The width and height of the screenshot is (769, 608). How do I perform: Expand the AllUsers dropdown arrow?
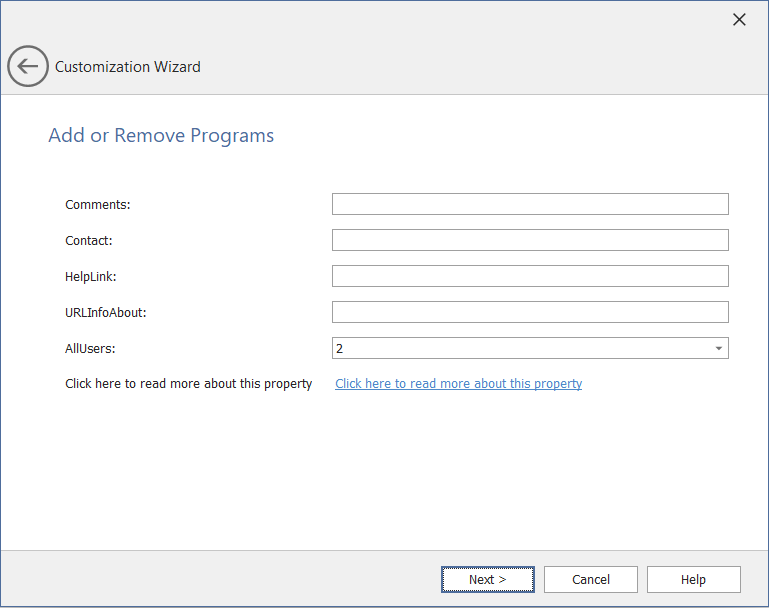718,348
